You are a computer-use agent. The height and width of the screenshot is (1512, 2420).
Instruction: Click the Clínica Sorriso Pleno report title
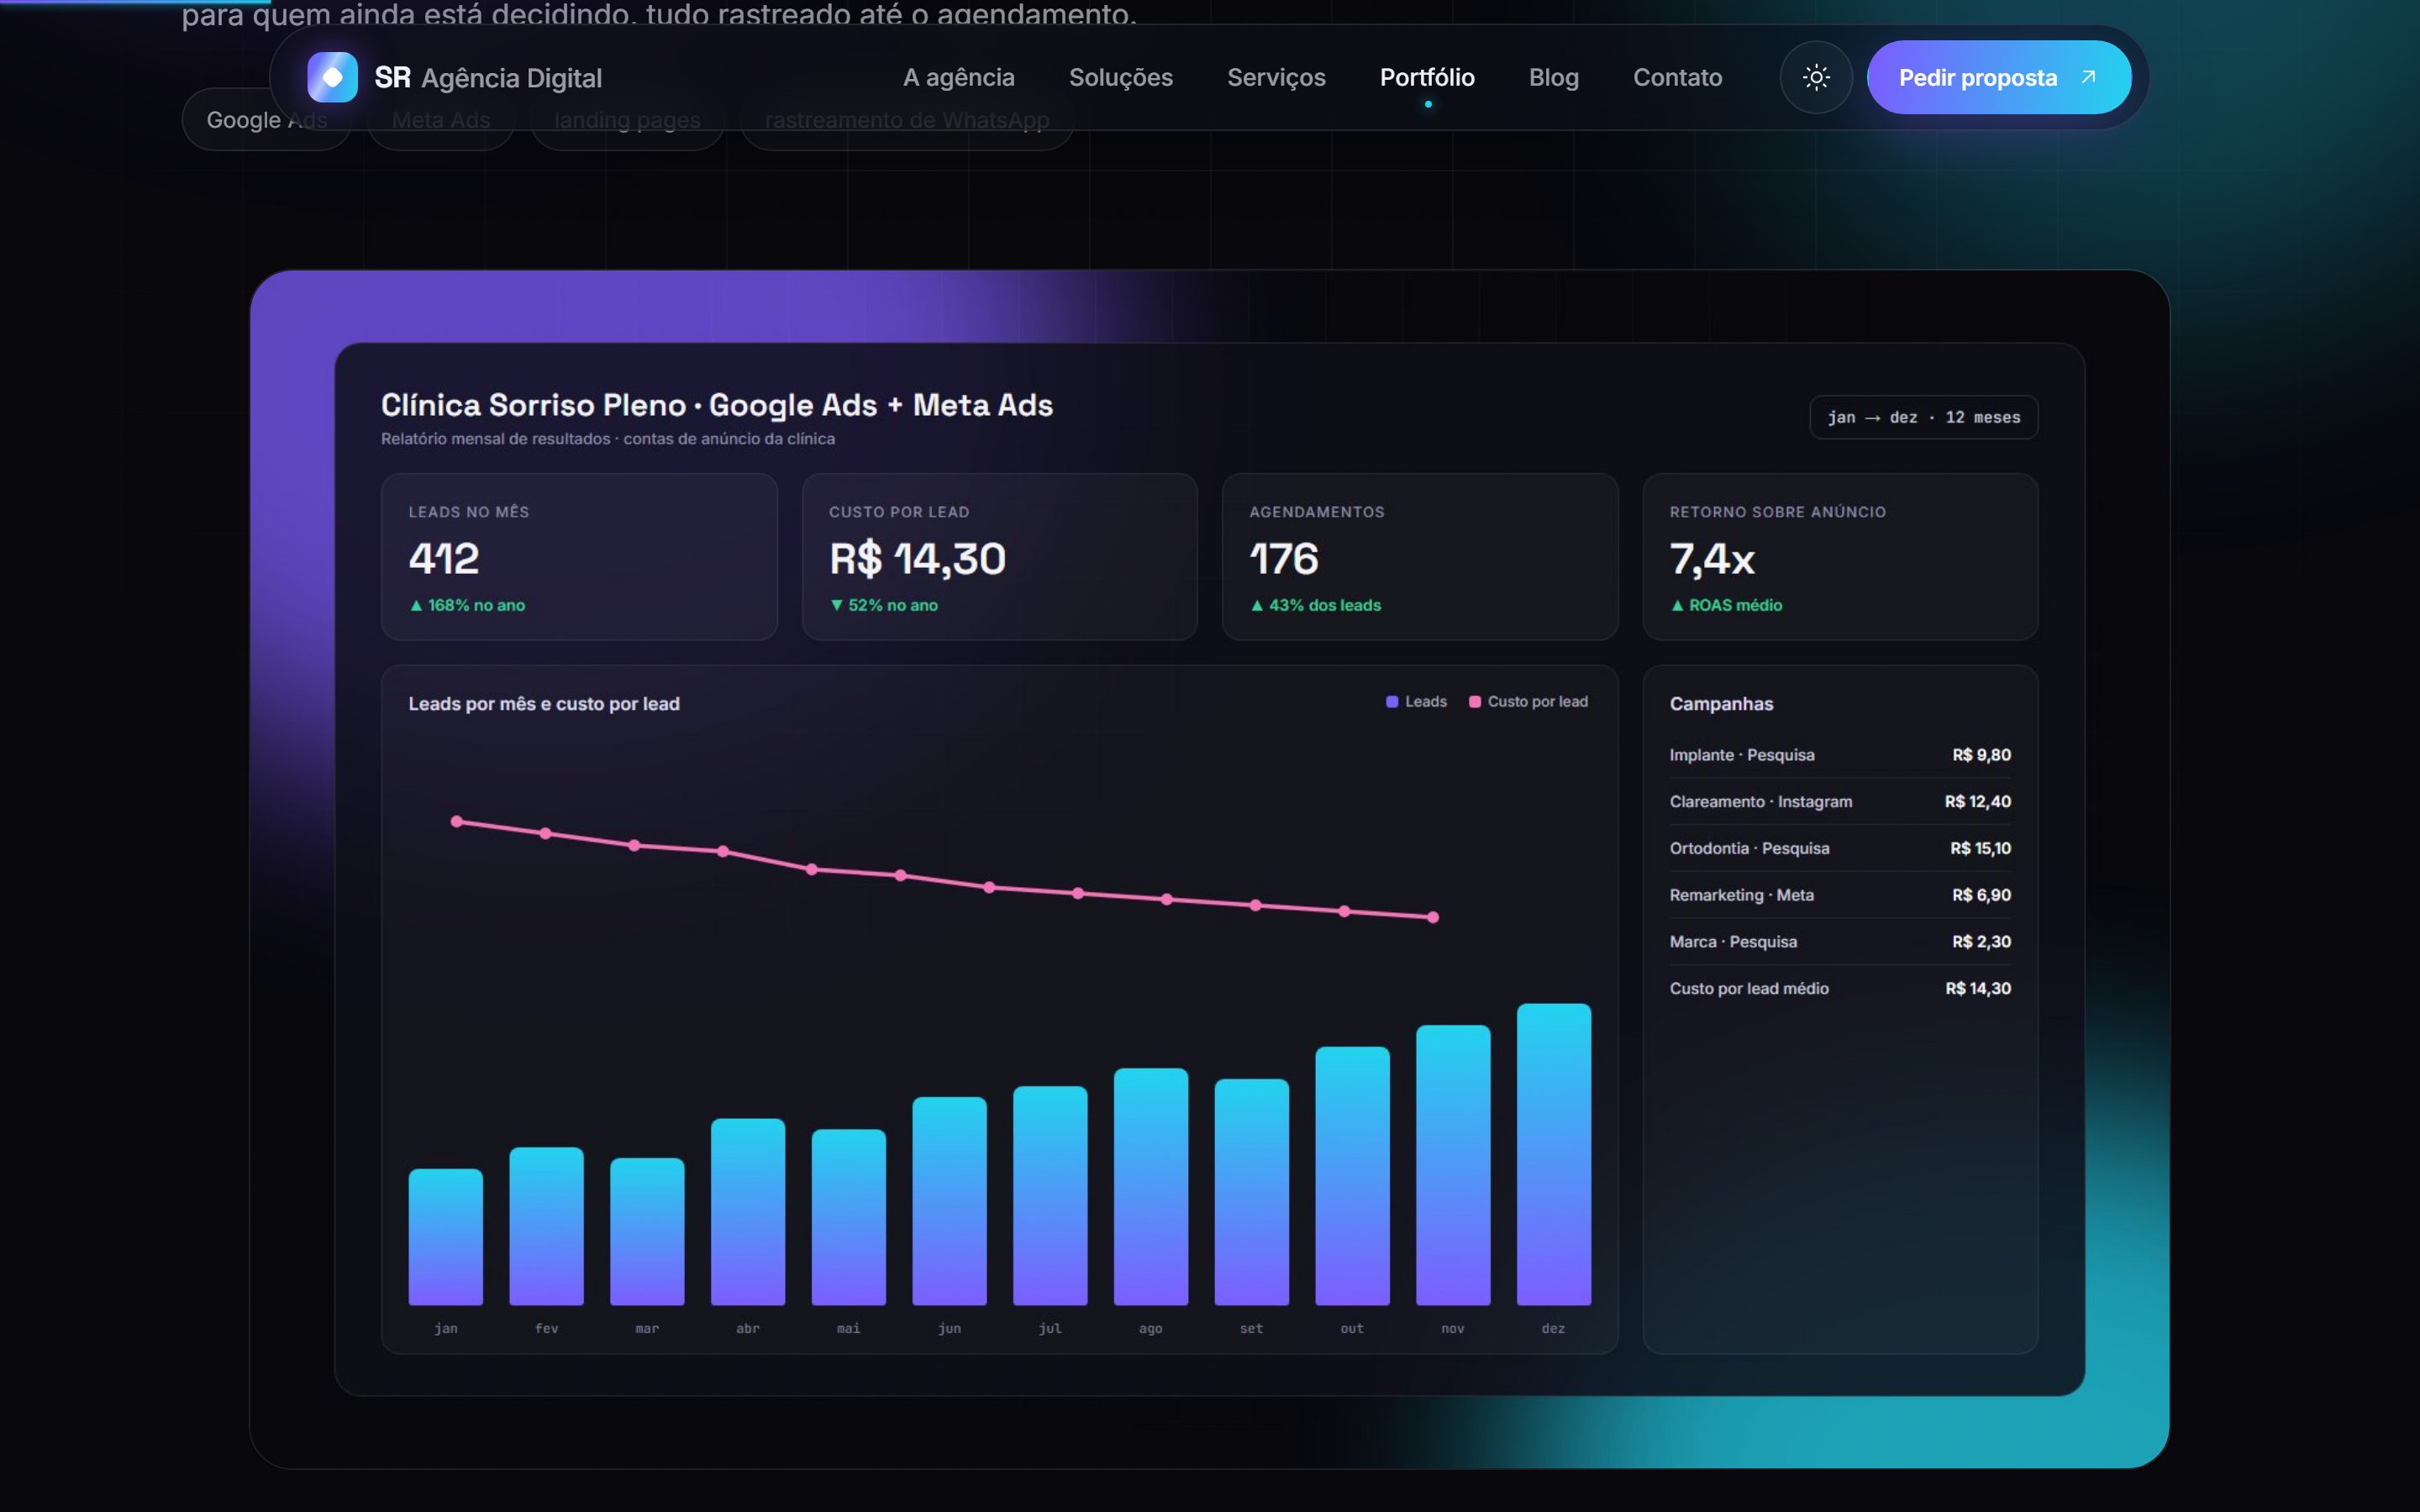pos(716,405)
